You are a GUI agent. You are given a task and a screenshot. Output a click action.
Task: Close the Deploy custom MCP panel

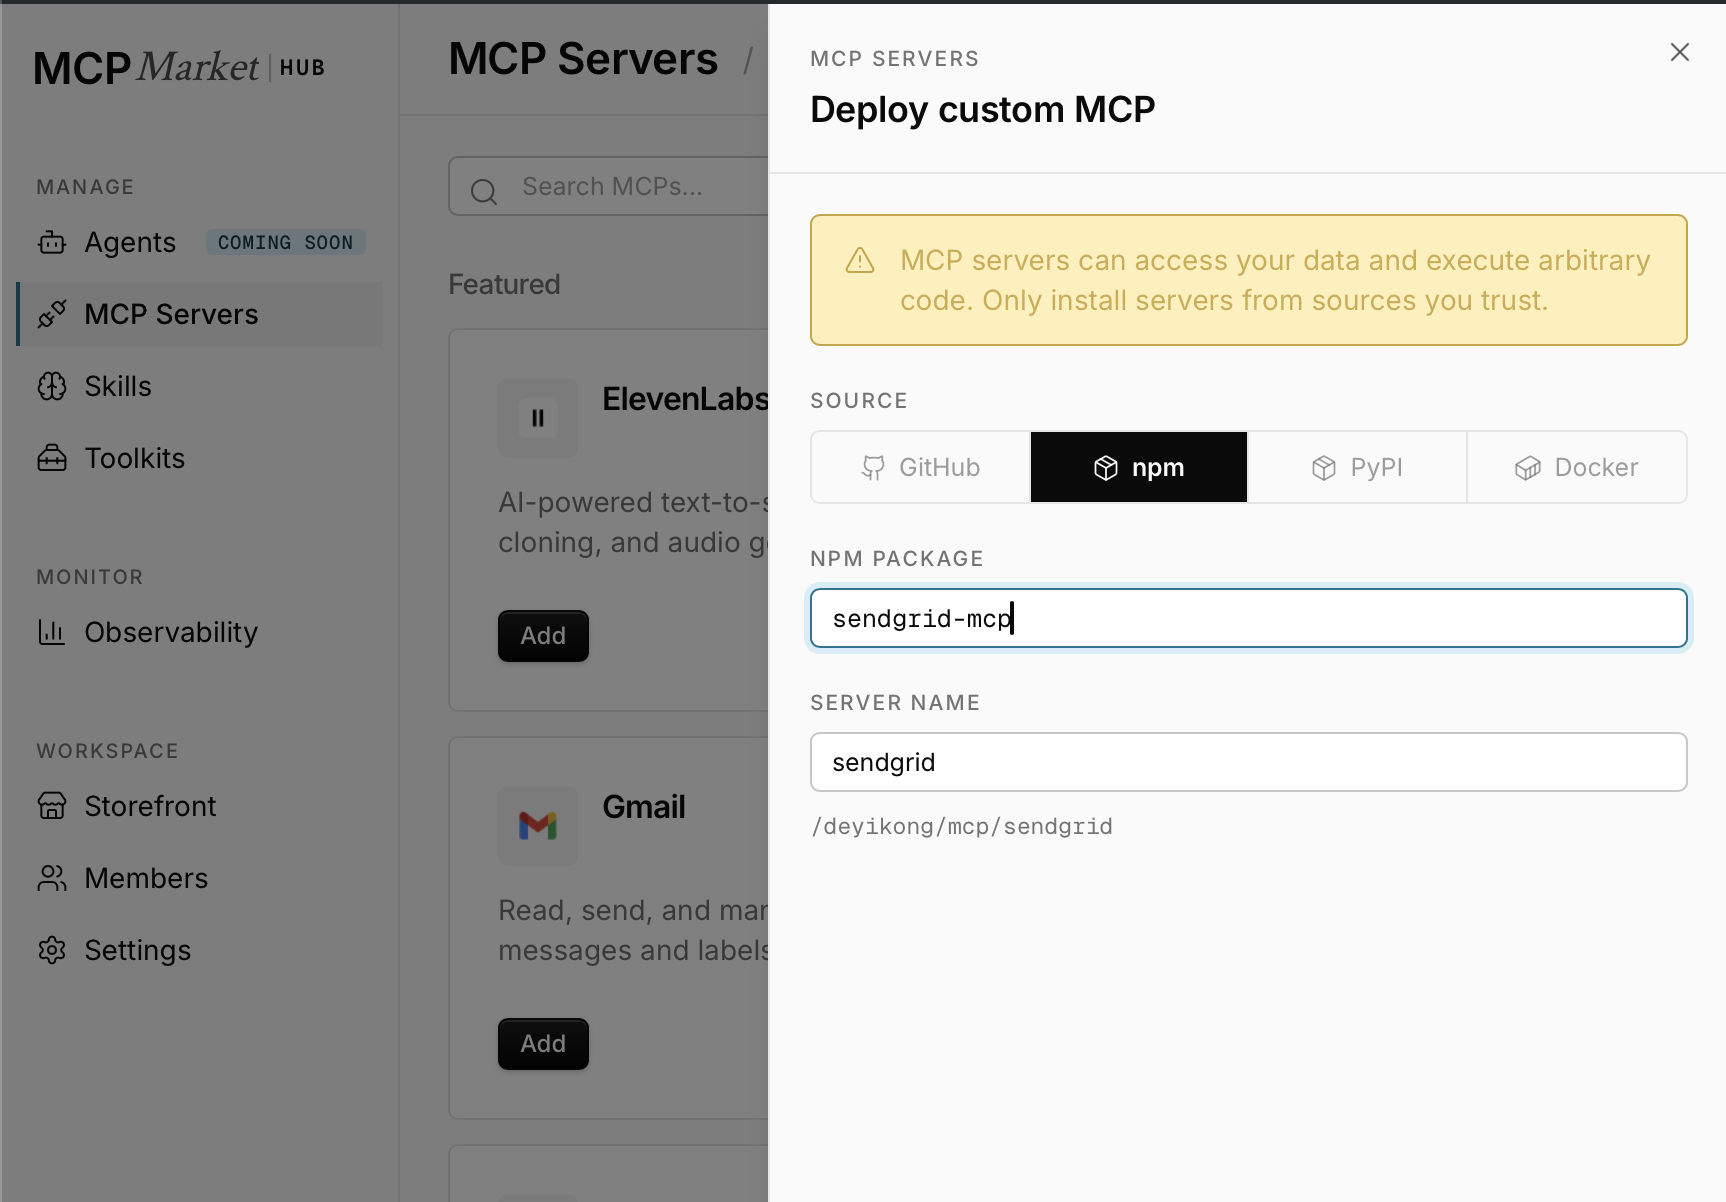[x=1680, y=52]
